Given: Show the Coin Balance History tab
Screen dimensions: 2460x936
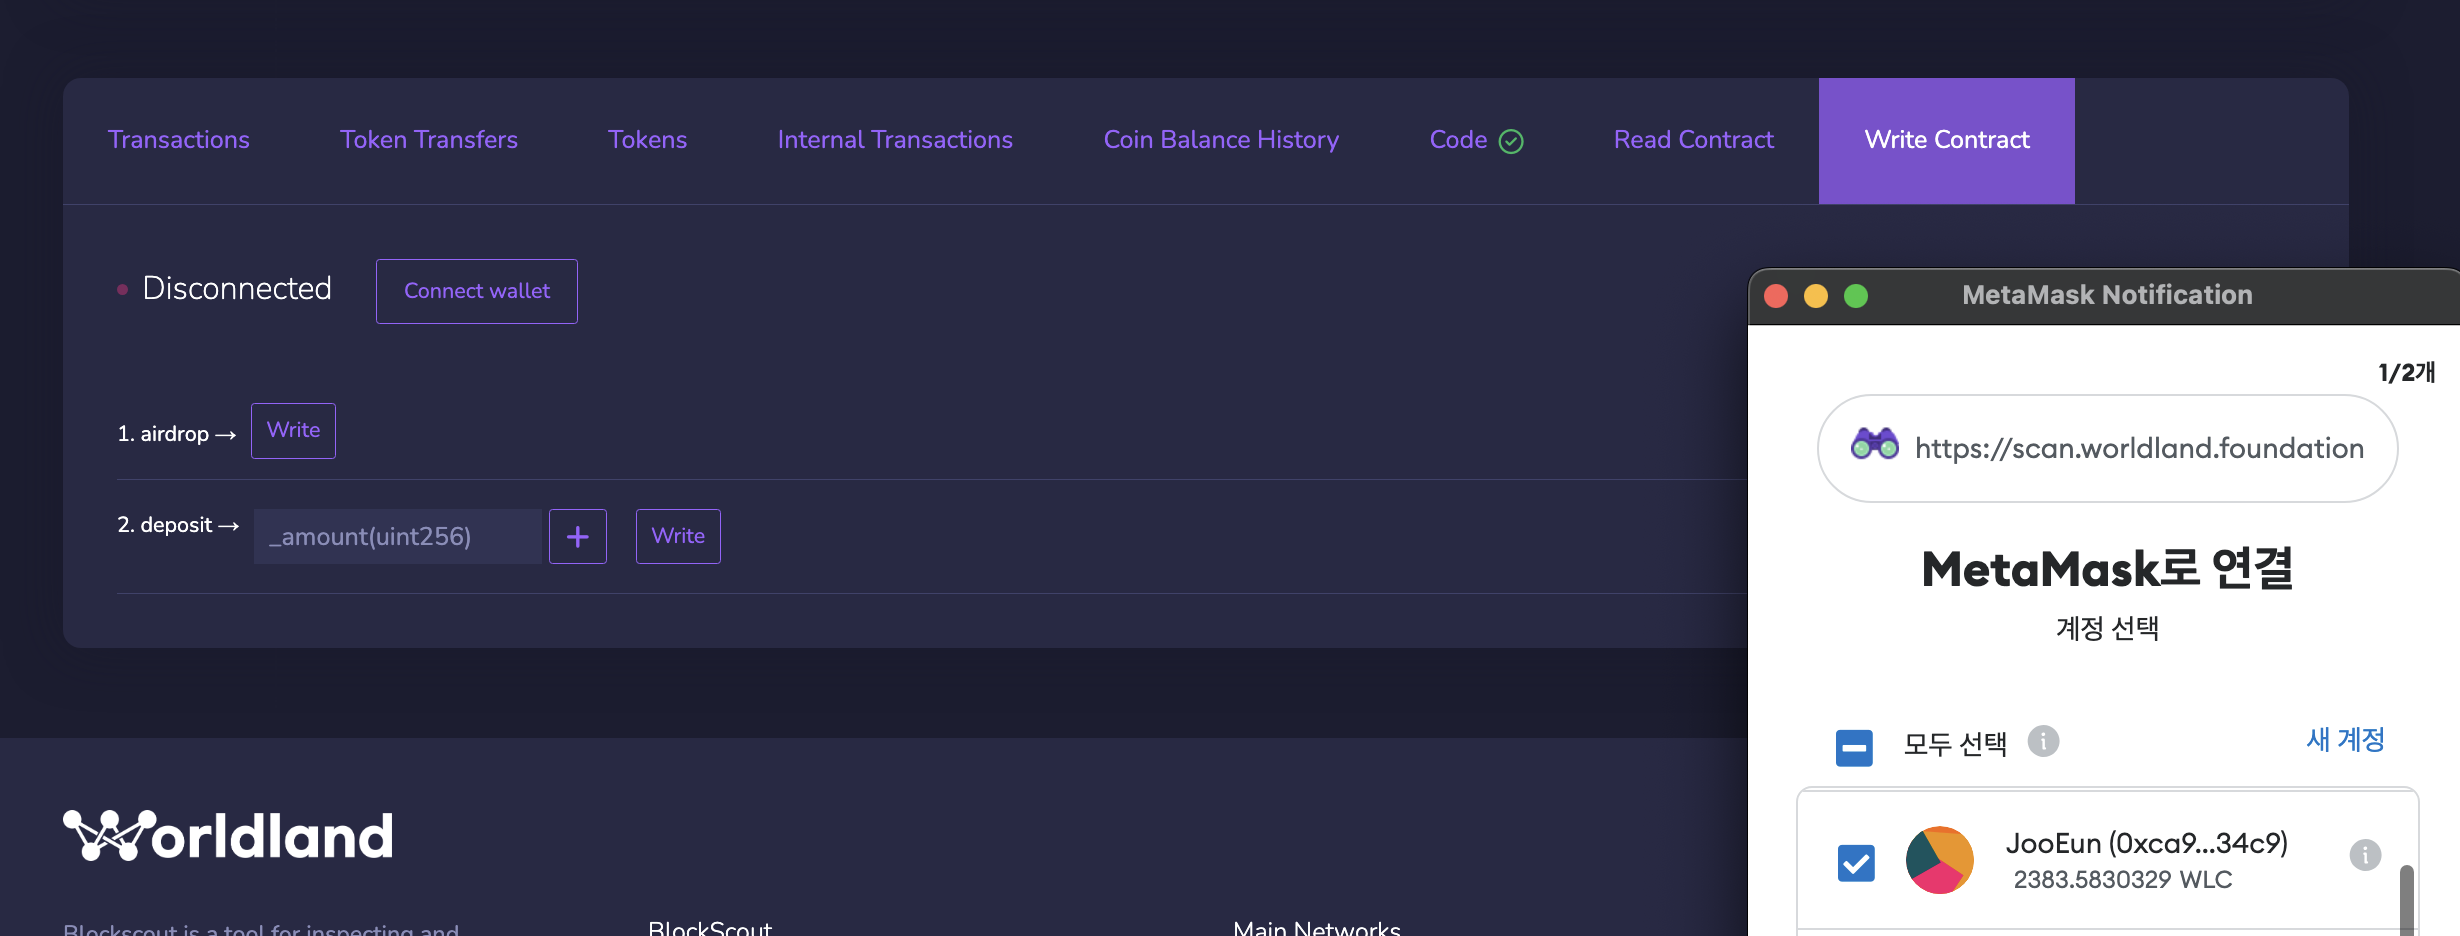Looking at the screenshot, I should [x=1221, y=140].
